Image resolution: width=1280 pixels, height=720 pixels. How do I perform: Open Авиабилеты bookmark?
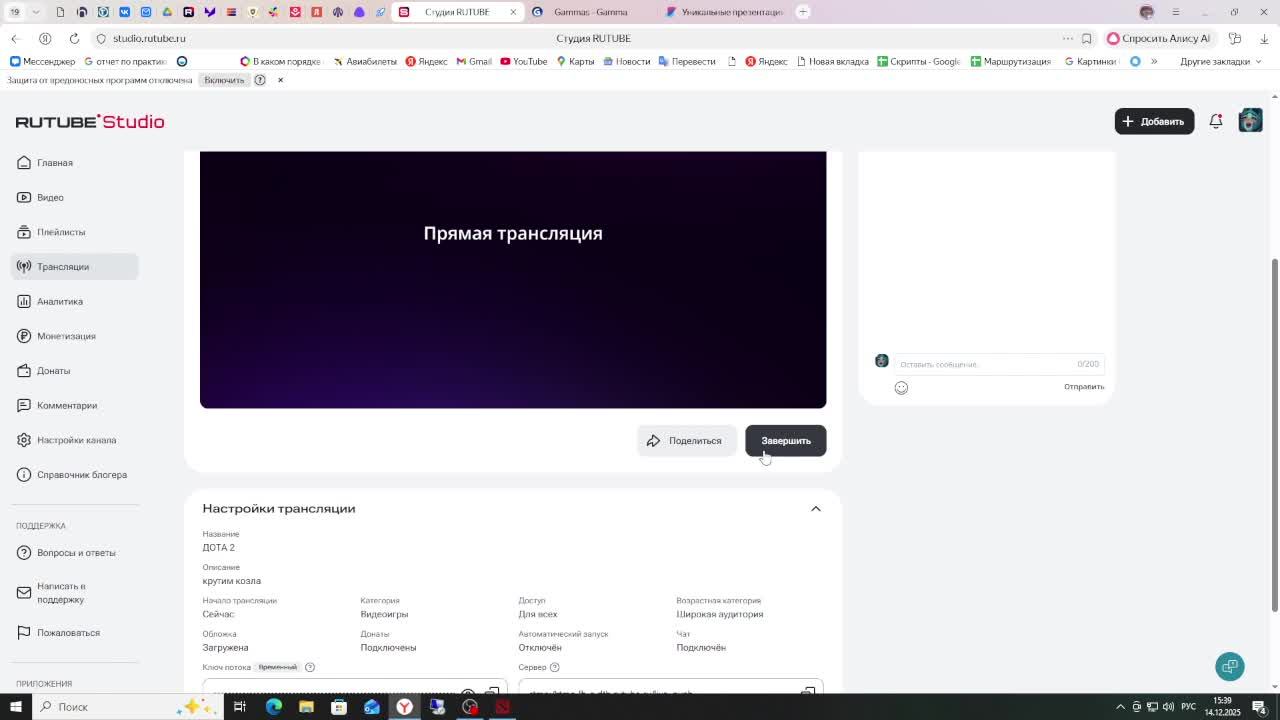point(365,61)
